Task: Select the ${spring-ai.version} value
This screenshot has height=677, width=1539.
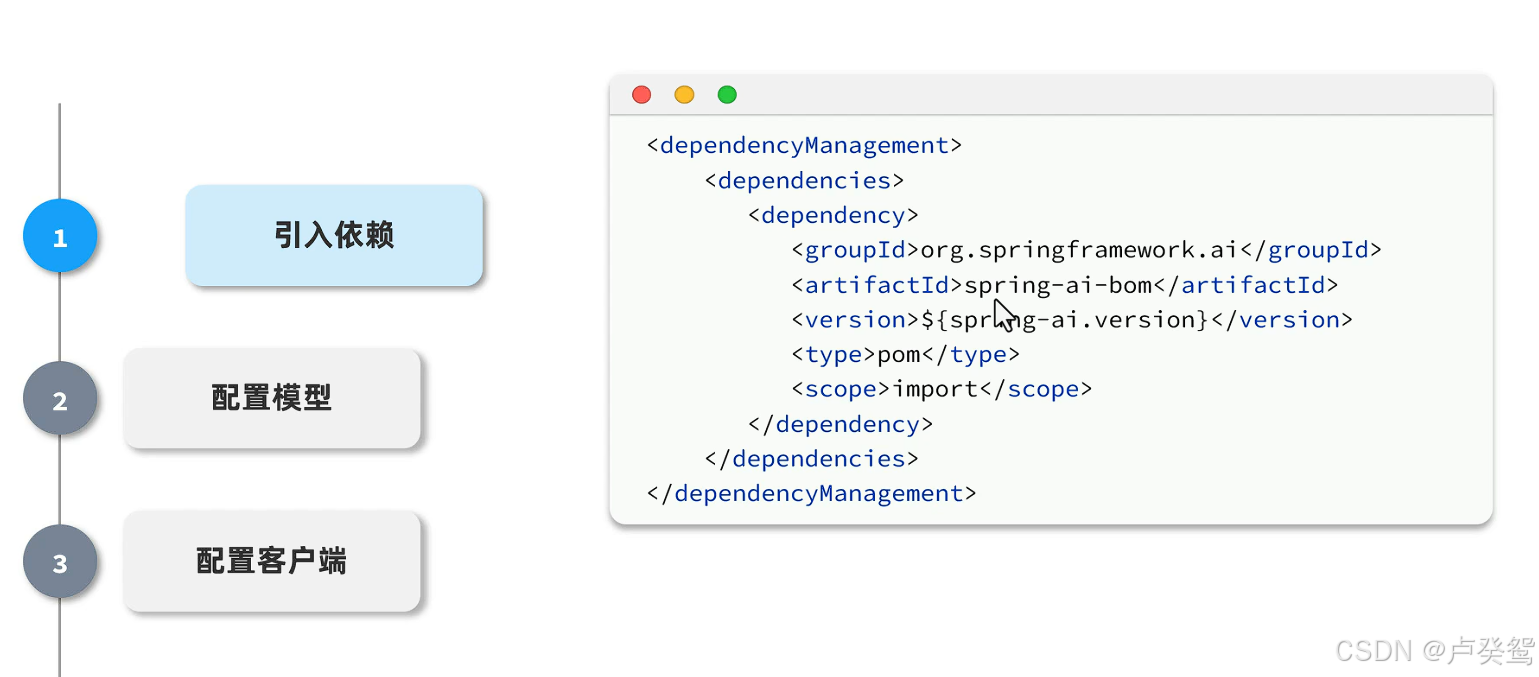Action: 1064,320
